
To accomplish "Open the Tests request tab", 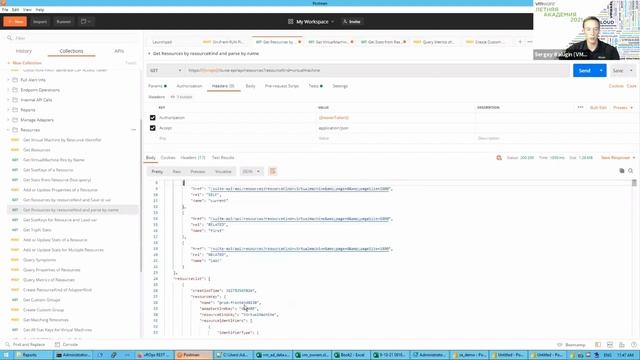I will 315,86.
